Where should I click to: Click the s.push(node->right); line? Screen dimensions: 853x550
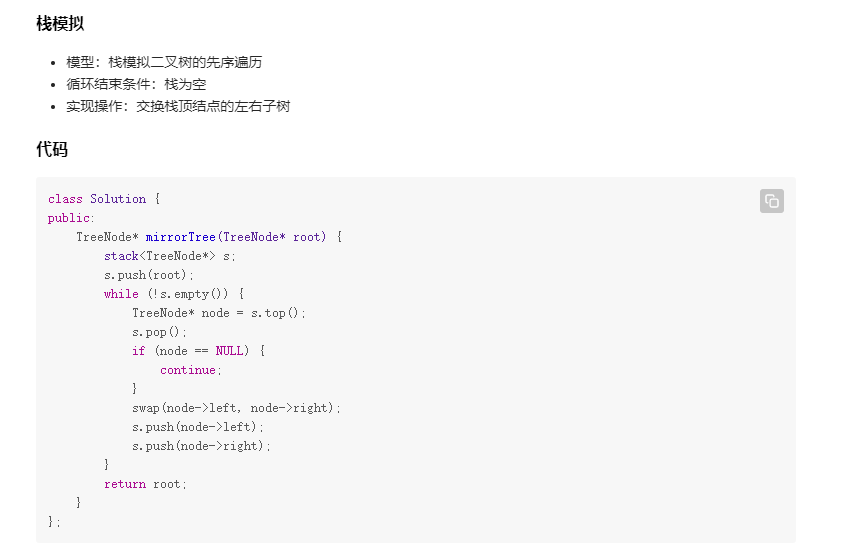201,446
